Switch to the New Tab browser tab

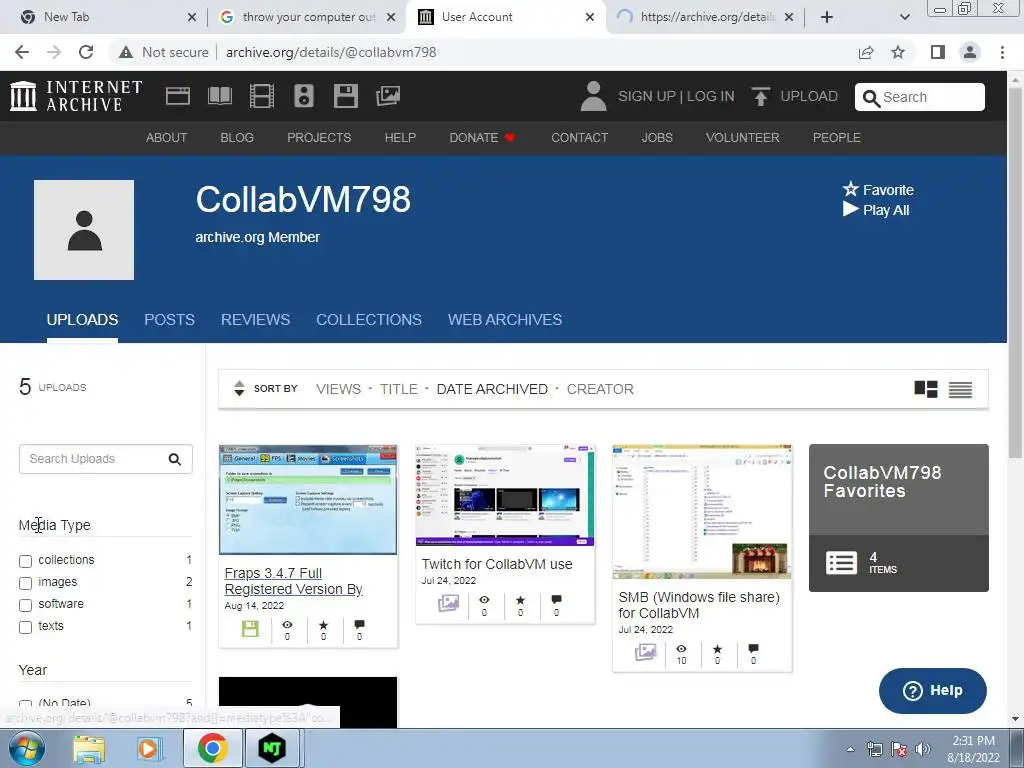coord(103,17)
